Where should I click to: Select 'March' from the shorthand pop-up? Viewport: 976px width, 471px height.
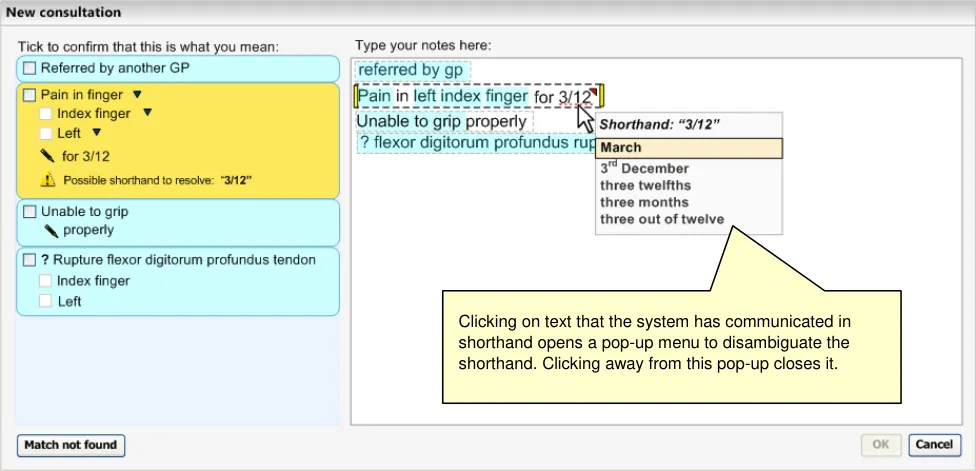coord(688,148)
